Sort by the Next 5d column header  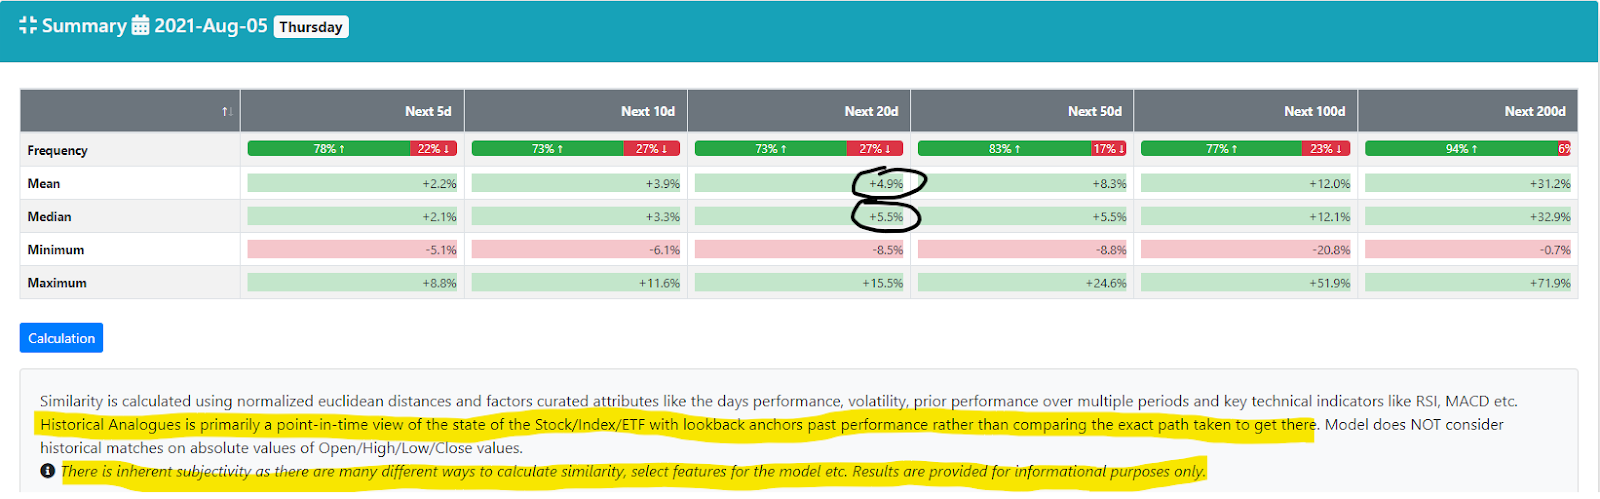(x=428, y=111)
